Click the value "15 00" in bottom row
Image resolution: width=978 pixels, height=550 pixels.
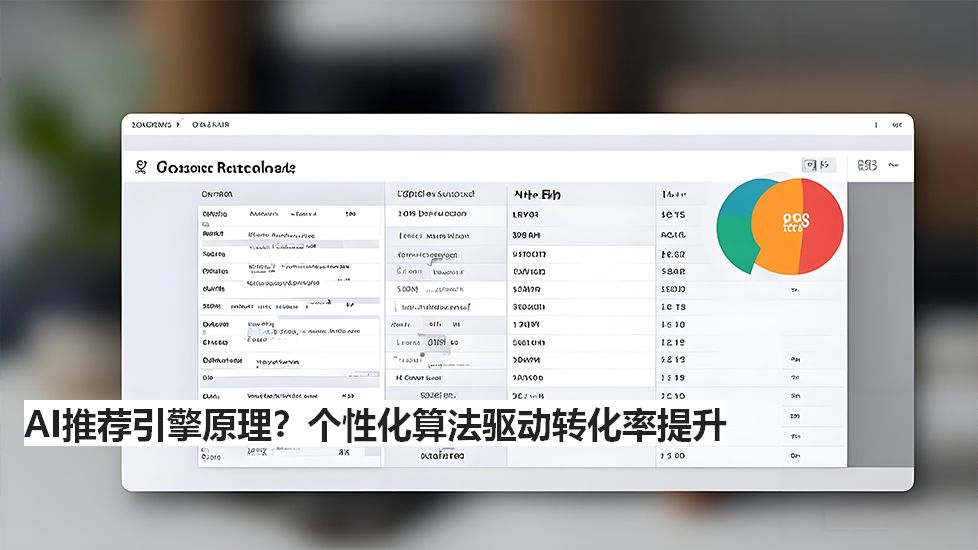[x=673, y=456]
